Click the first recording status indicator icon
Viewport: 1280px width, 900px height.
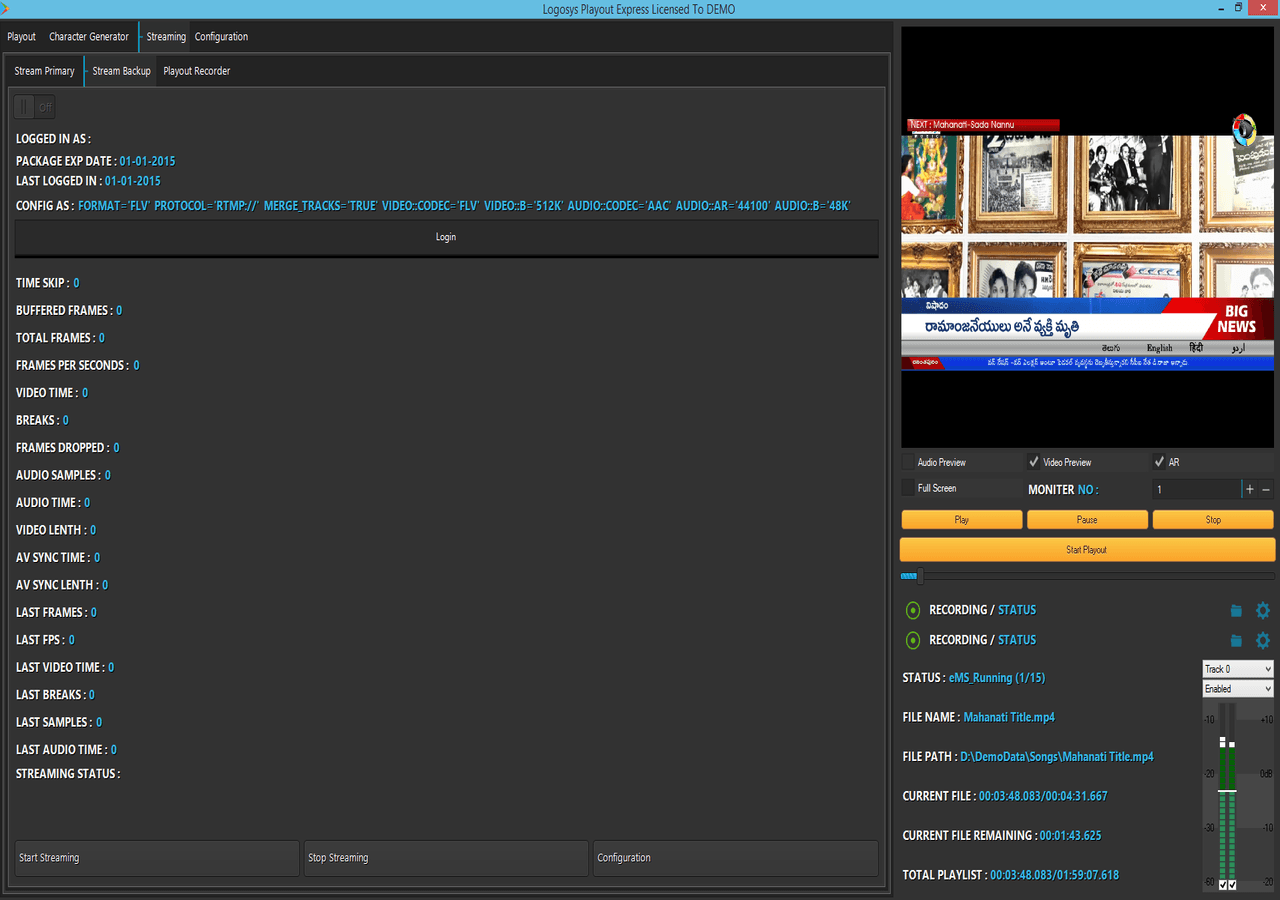[912, 610]
